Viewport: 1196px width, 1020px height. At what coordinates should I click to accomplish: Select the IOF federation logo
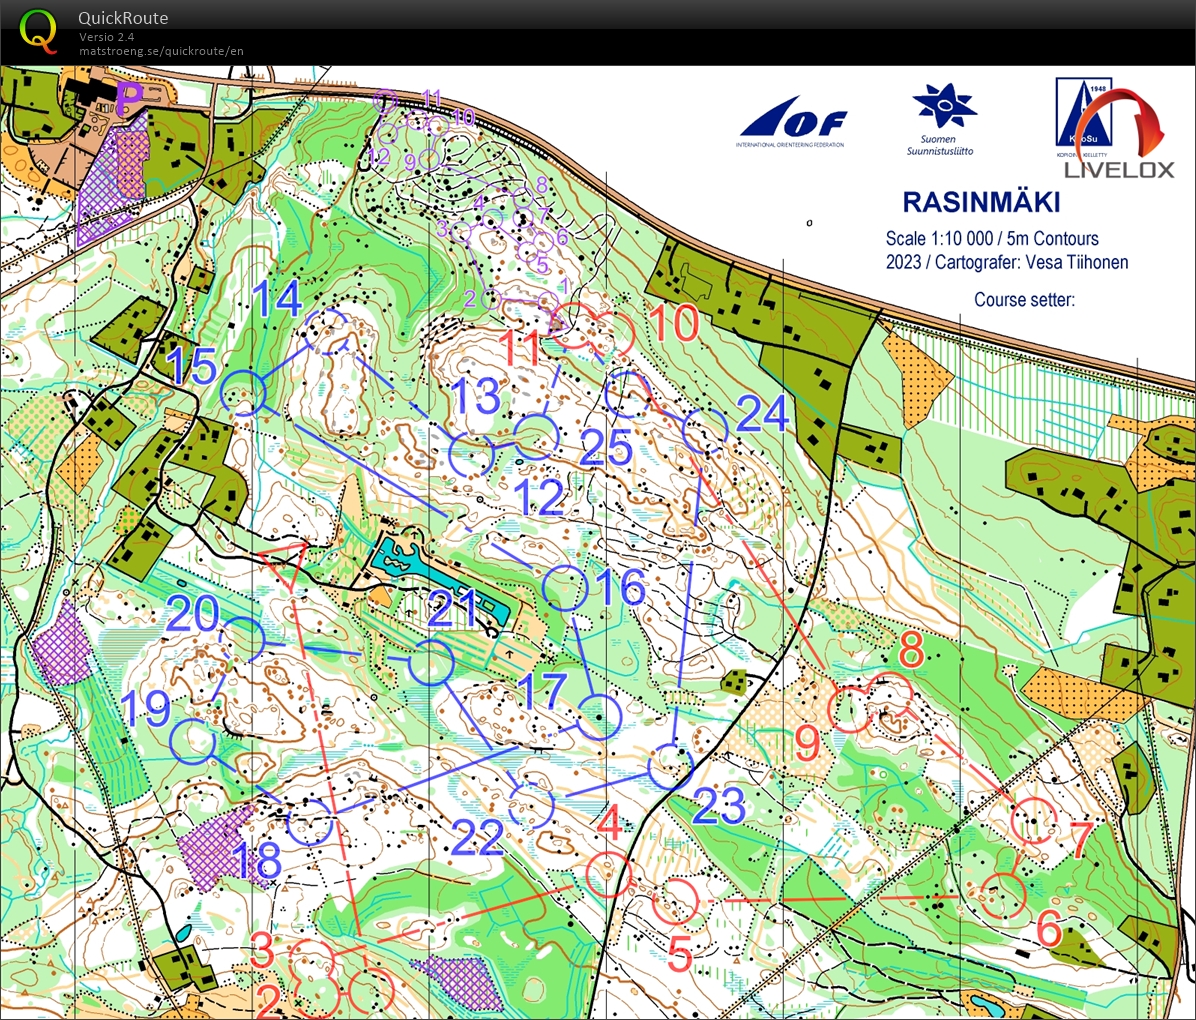[x=793, y=119]
